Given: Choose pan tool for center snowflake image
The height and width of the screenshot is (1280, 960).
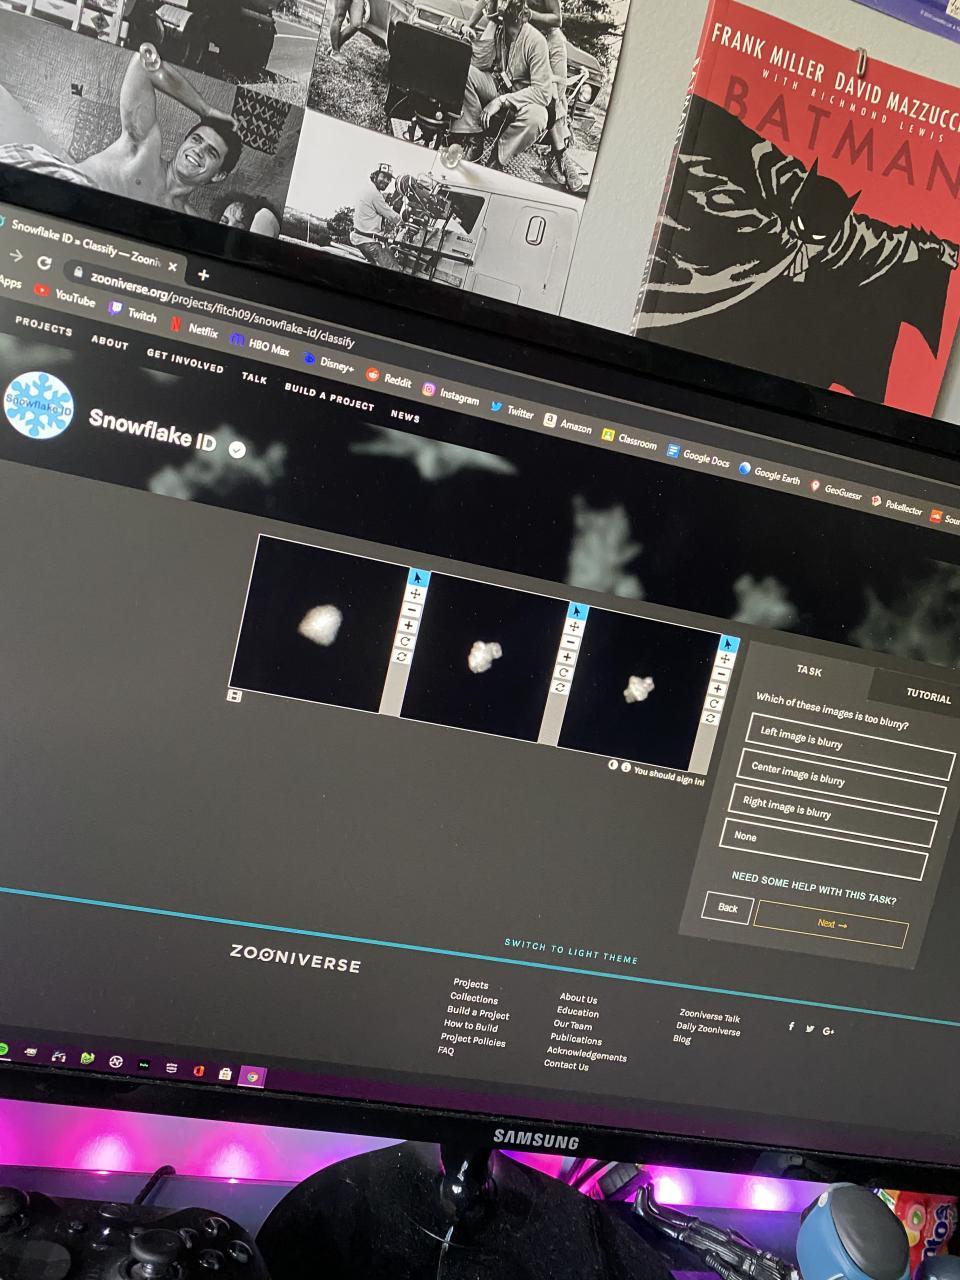Looking at the screenshot, I should coord(574,627).
